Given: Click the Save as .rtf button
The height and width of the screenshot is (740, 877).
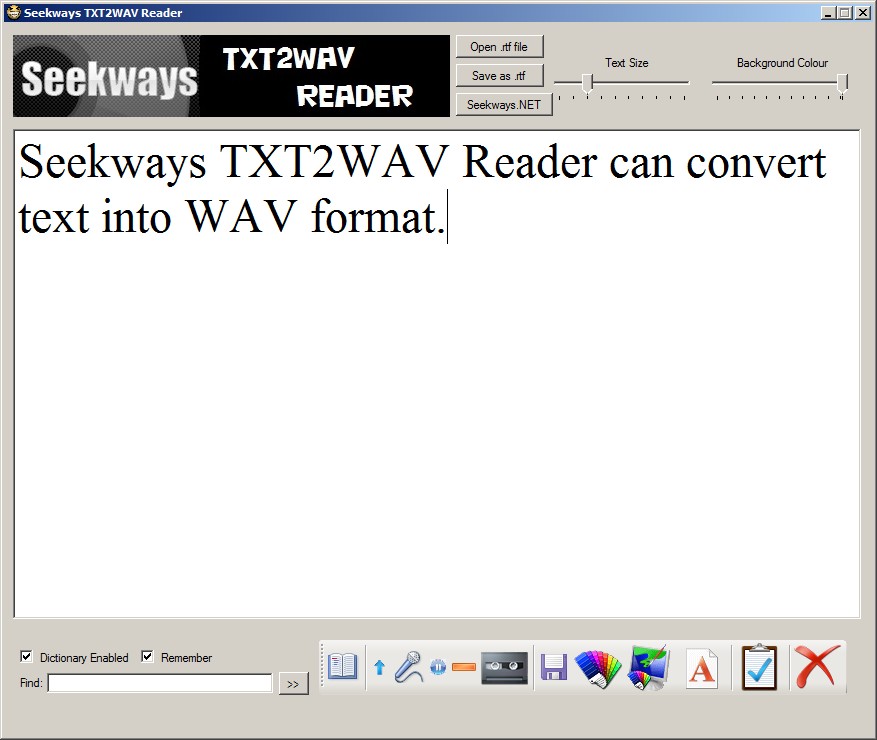Looking at the screenshot, I should 499,76.
